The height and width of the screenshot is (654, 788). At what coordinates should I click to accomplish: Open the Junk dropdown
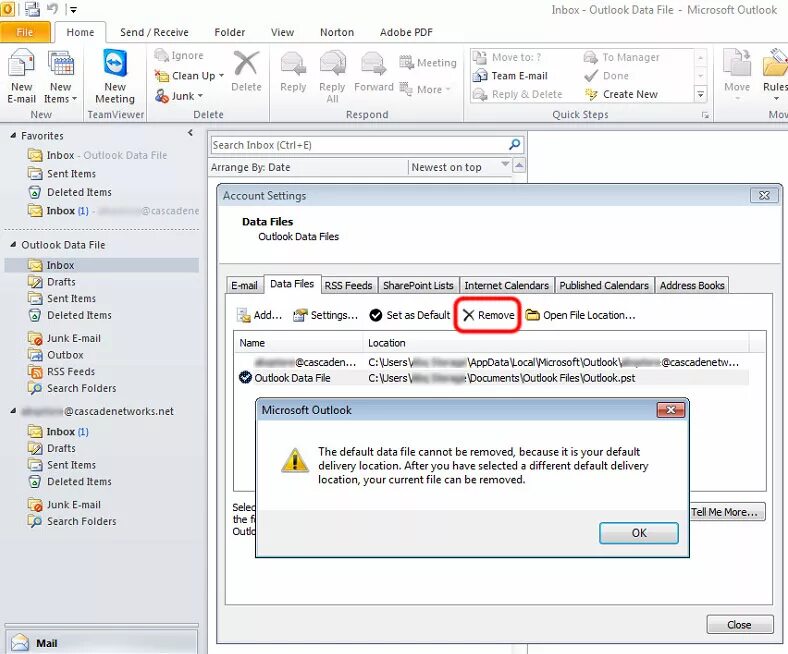click(179, 96)
